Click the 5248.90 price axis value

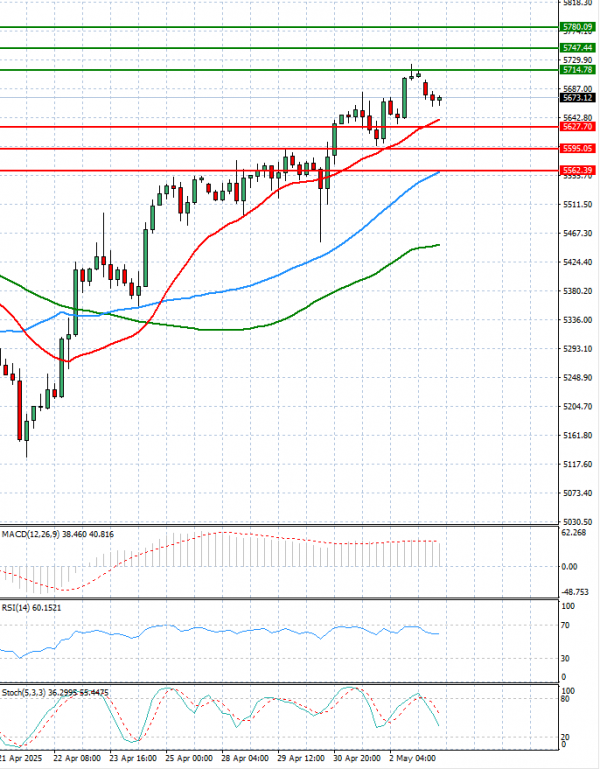point(577,378)
